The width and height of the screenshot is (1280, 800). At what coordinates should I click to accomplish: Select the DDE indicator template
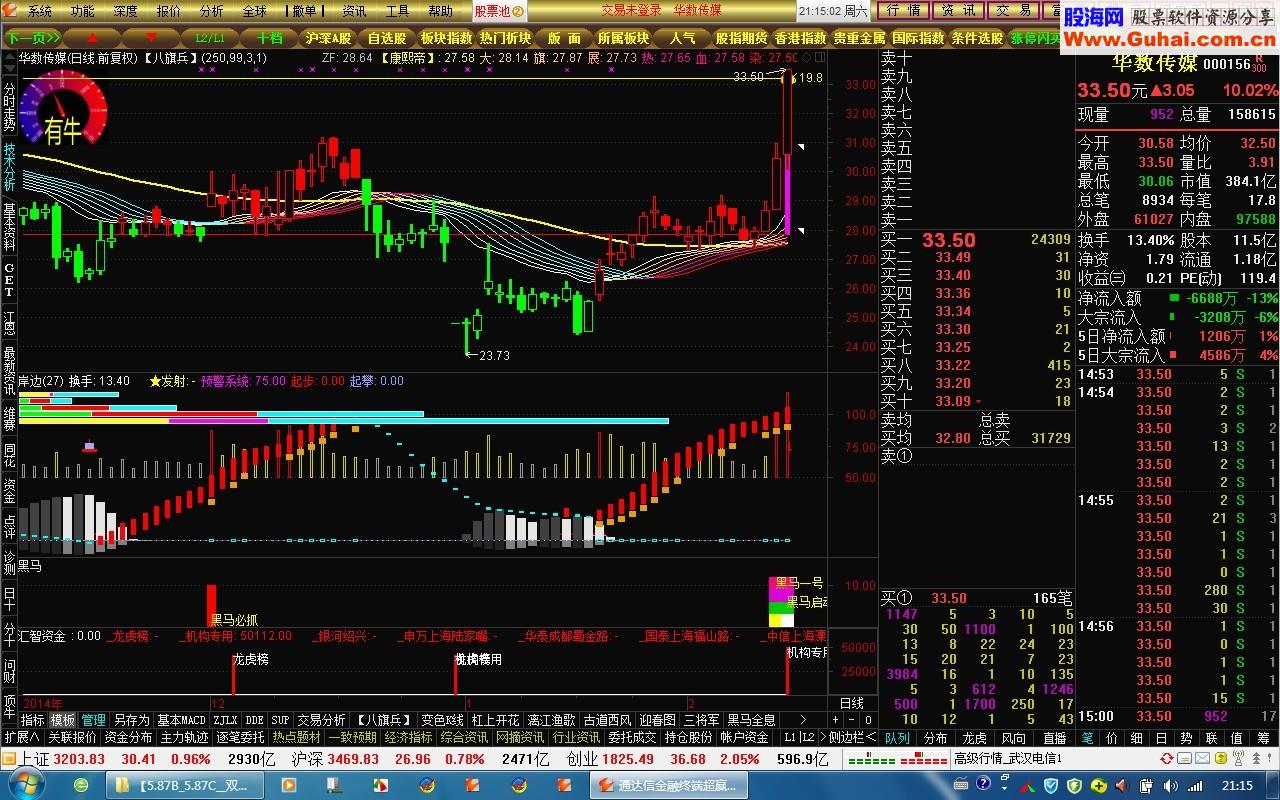tap(254, 720)
